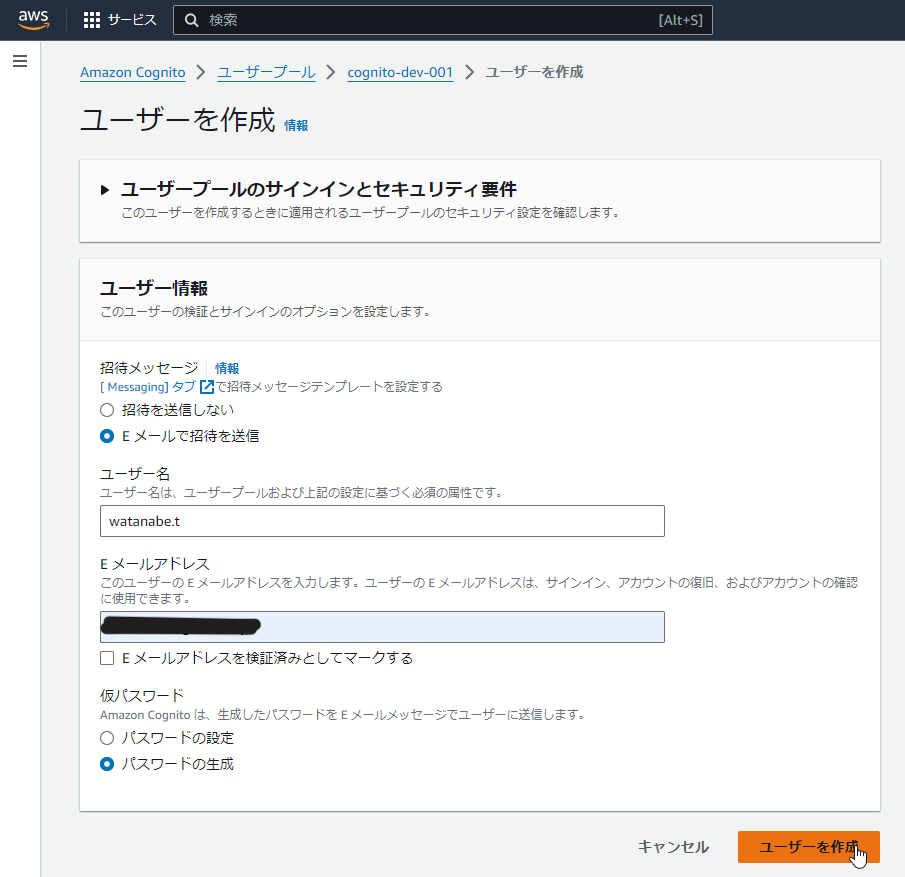The image size is (905, 877).
Task: Select パスワードの生成 radio button
Action: (x=107, y=764)
